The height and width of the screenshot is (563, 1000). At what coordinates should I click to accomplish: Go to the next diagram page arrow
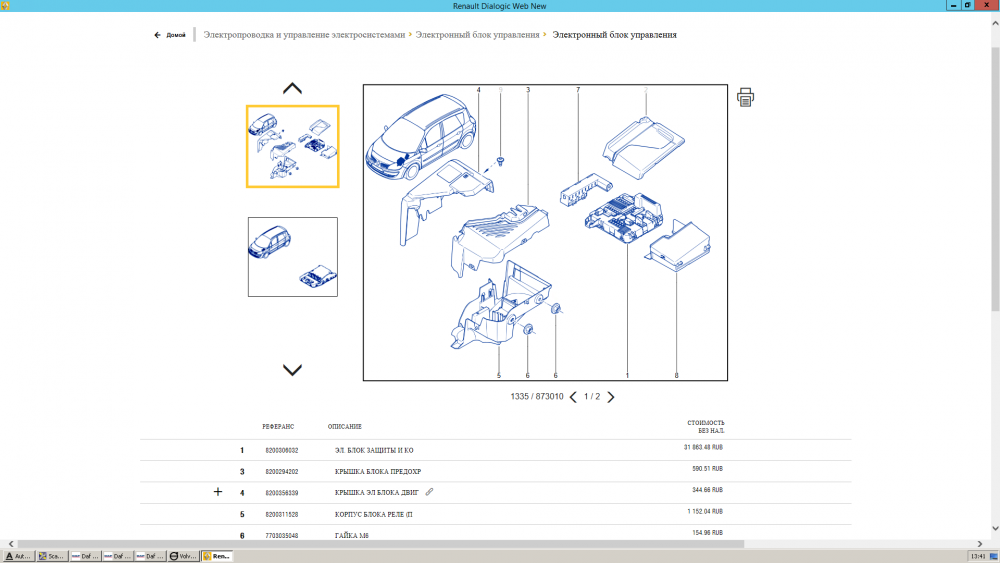tap(610, 397)
